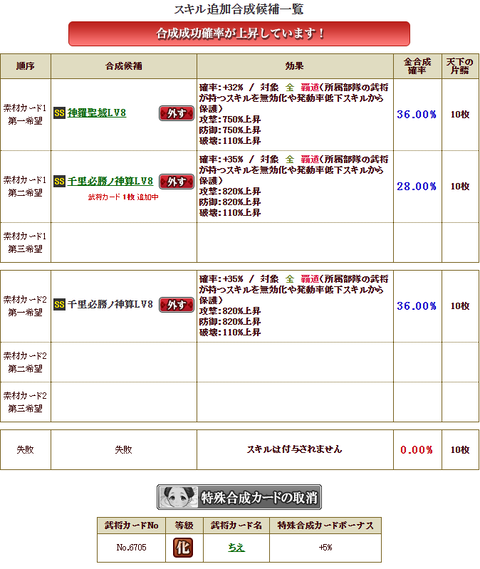
Task: Click the 特殊合成カードボーナス header
Action: pyautogui.click(x=325, y=526)
